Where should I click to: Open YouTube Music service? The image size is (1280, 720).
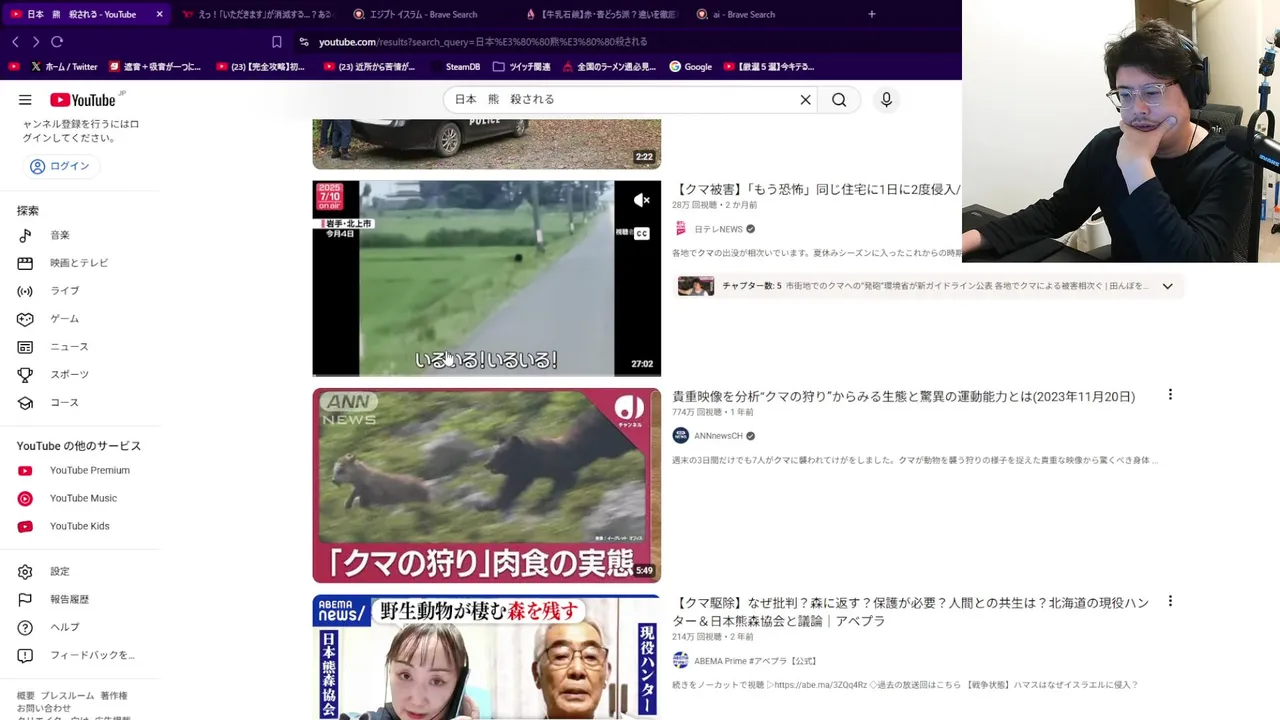[x=80, y=499]
